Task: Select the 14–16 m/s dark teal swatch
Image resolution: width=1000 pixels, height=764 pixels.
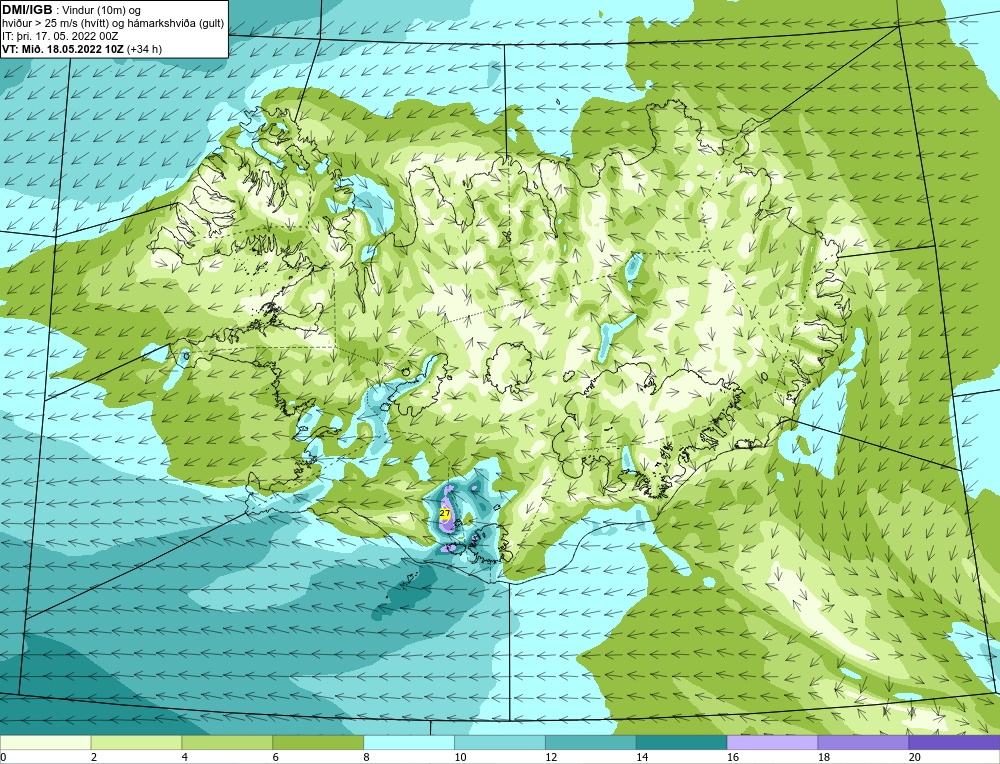Action: (682, 742)
